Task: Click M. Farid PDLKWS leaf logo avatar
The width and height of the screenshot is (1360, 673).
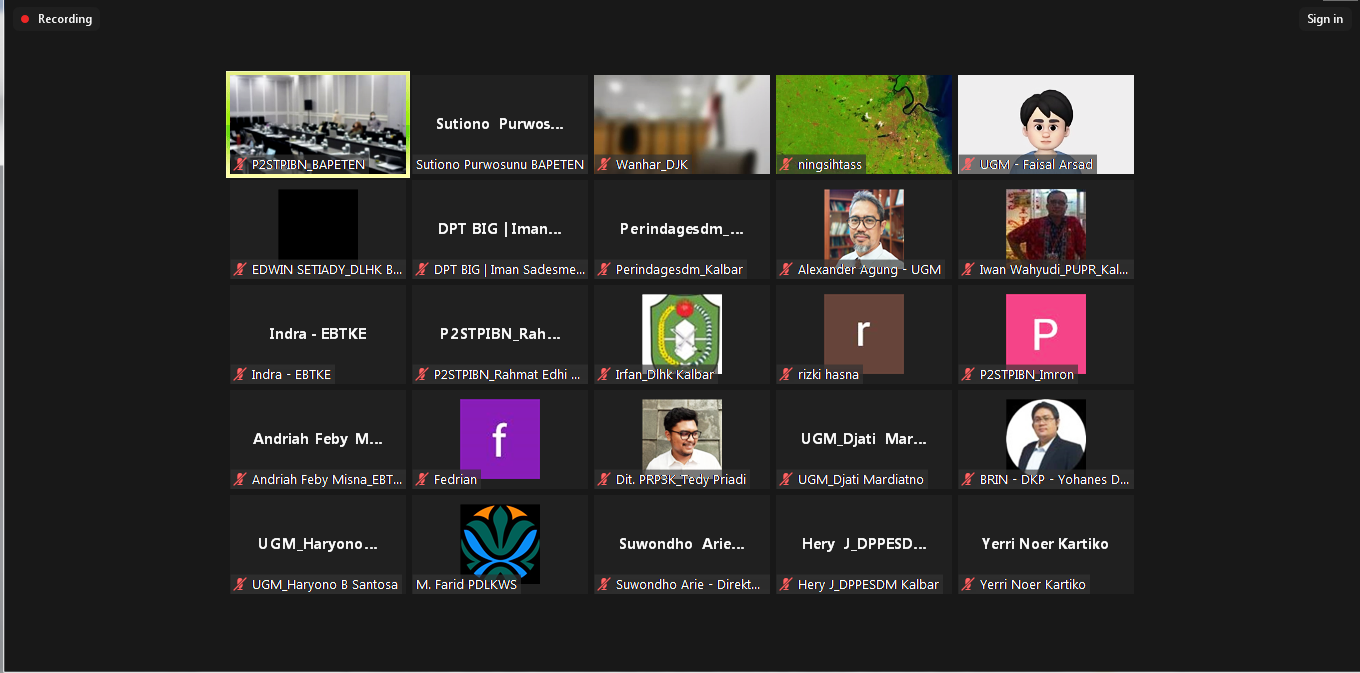Action: tap(499, 543)
